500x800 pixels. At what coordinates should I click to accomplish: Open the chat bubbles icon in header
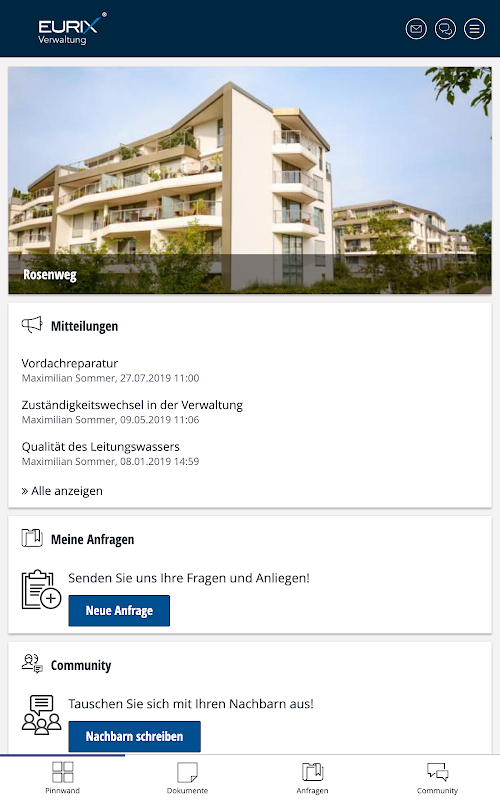click(445, 29)
